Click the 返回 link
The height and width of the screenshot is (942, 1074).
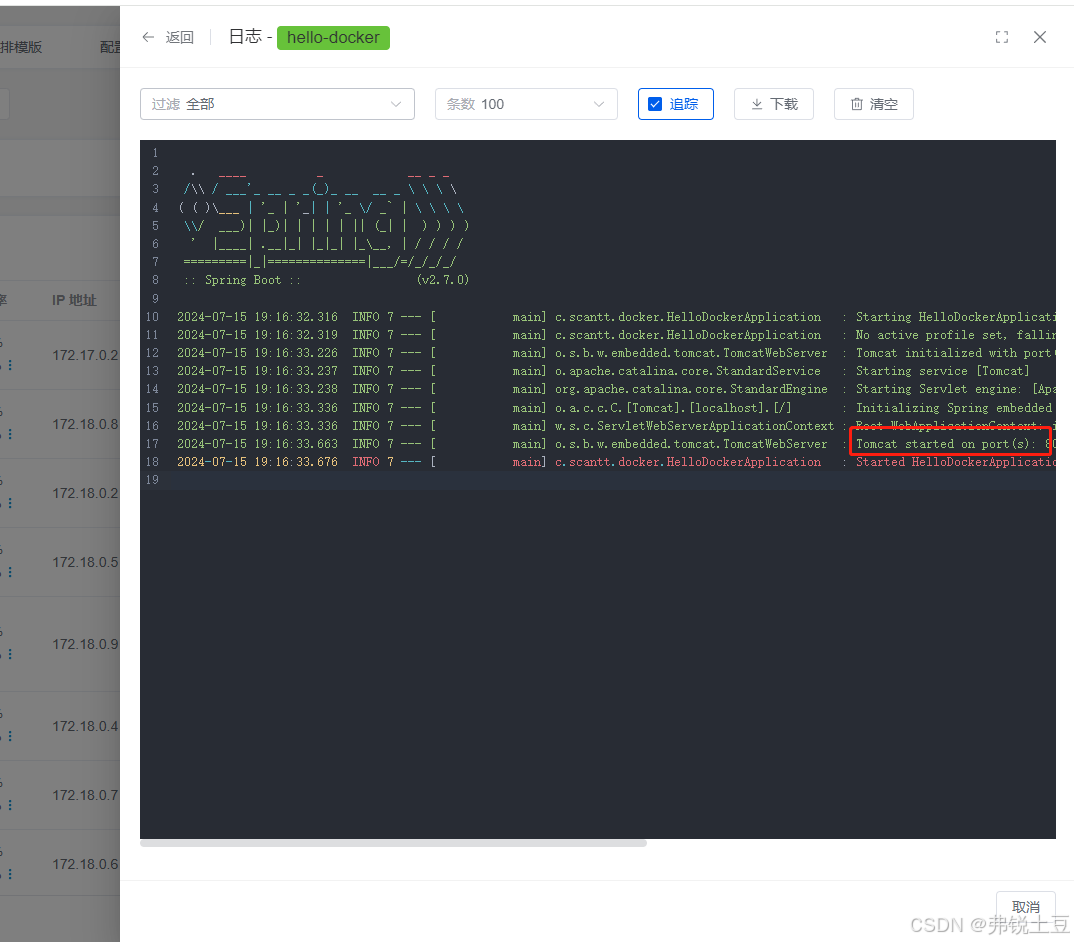(x=179, y=37)
